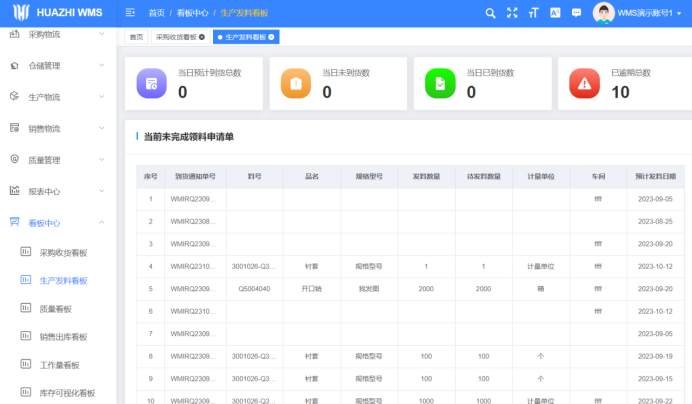Click the red 已逾期总数 warning icon
Viewport: 692px width, 404px height.
tap(585, 84)
